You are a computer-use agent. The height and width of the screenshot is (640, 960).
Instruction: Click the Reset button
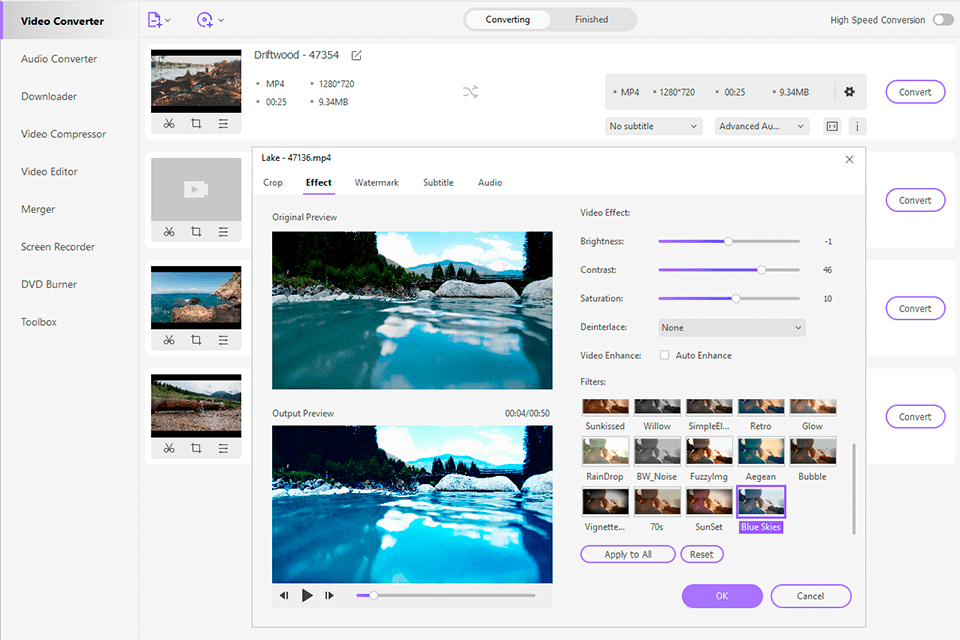701,554
